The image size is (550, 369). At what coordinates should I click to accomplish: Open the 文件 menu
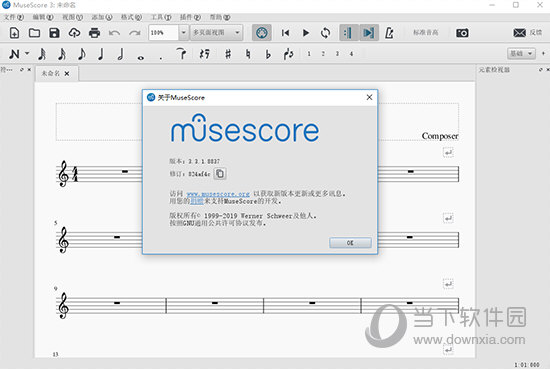(14, 17)
